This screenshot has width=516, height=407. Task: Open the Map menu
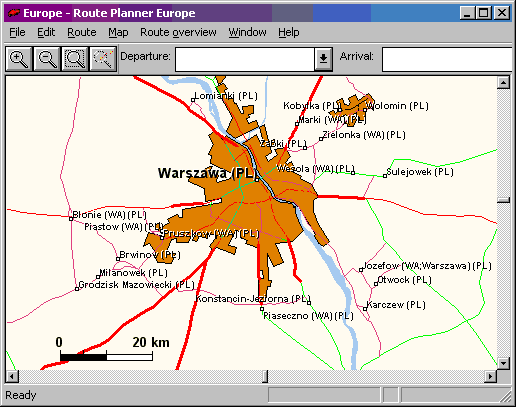coord(118,32)
